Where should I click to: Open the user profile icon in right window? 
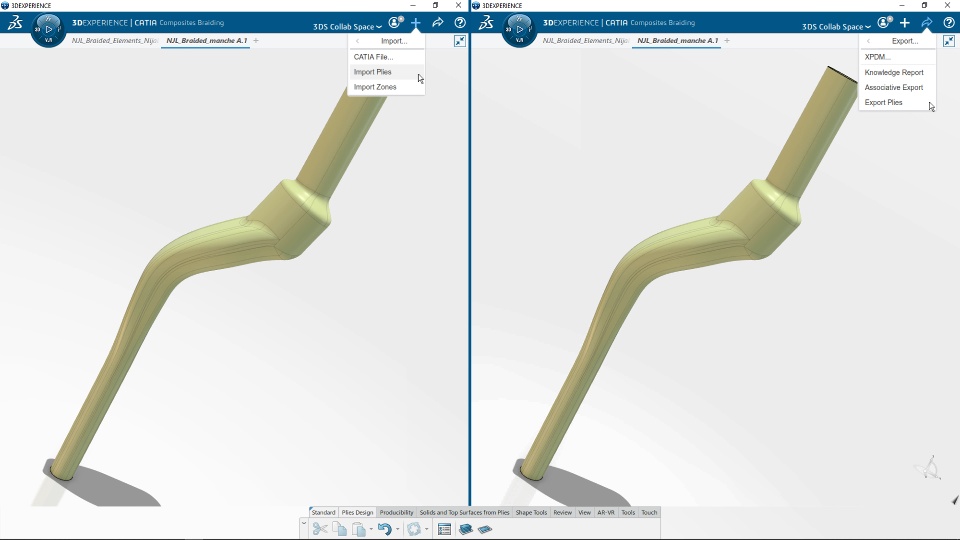(885, 23)
